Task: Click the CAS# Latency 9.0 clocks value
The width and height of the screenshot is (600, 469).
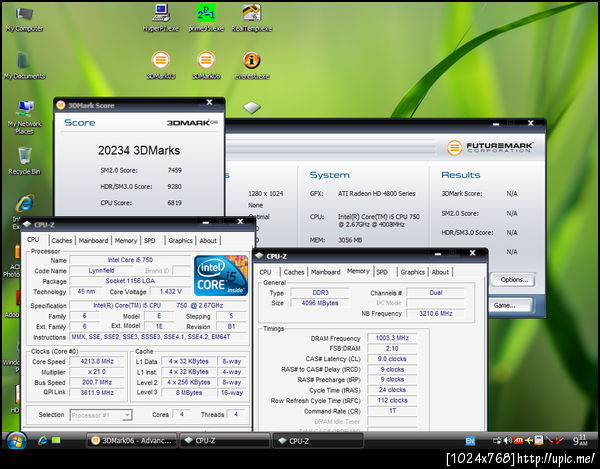Action: pos(392,359)
